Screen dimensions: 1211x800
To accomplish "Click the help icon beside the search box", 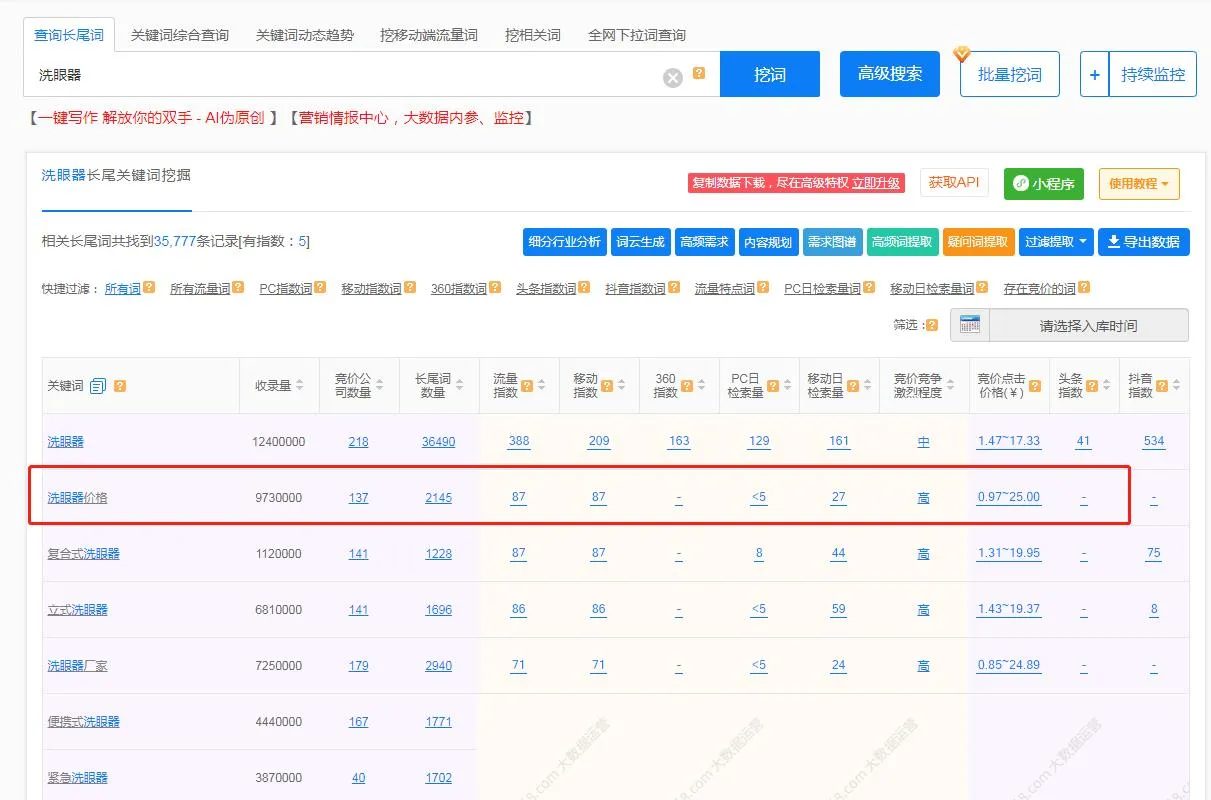I will (x=699, y=73).
